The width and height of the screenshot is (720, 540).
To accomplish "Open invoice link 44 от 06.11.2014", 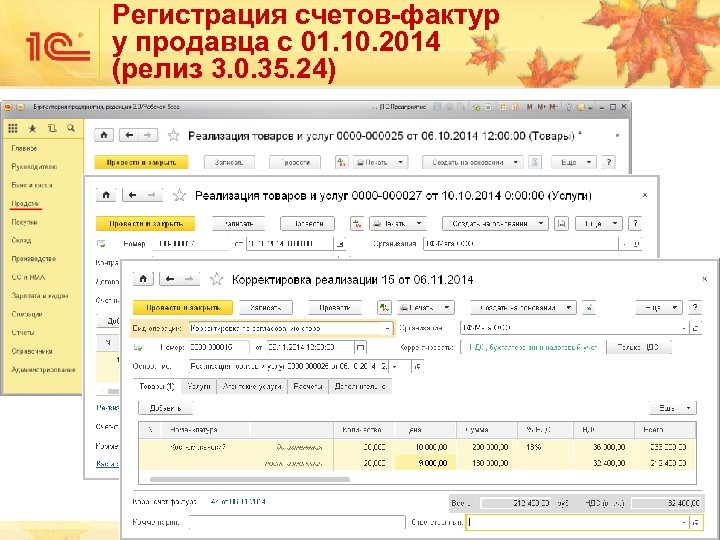I will click(238, 502).
